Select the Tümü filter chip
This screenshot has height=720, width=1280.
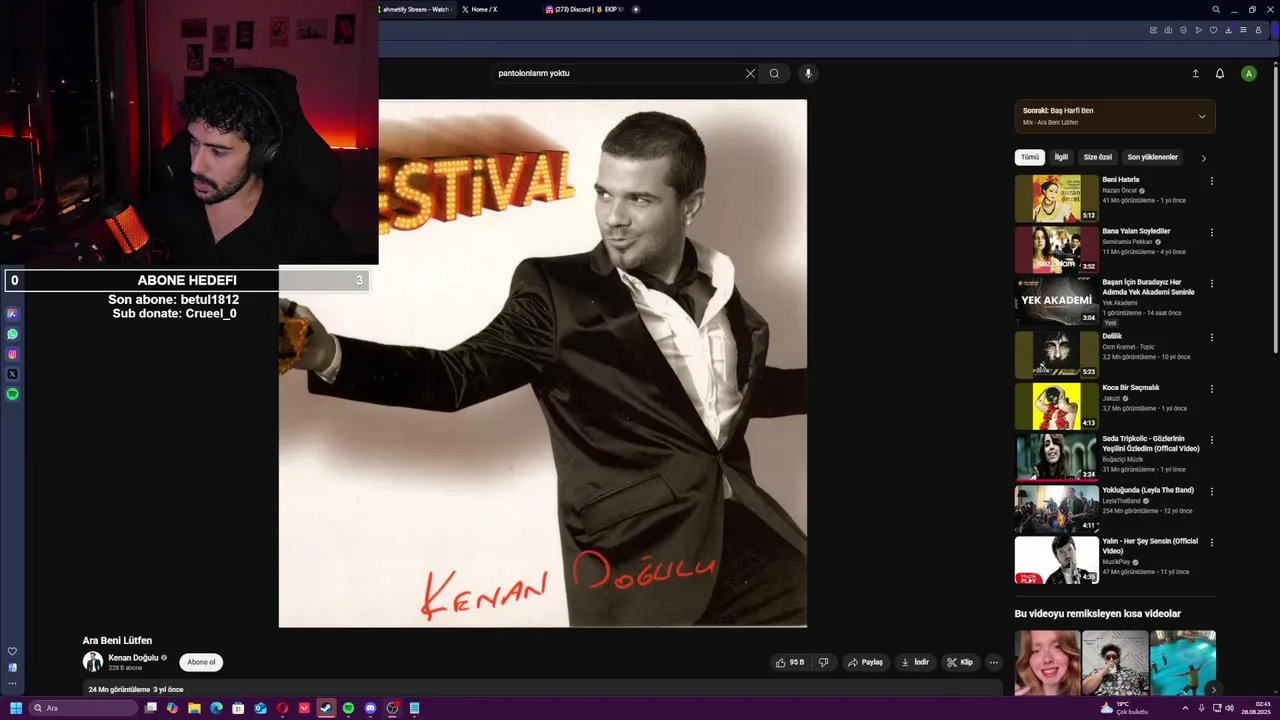[1029, 157]
